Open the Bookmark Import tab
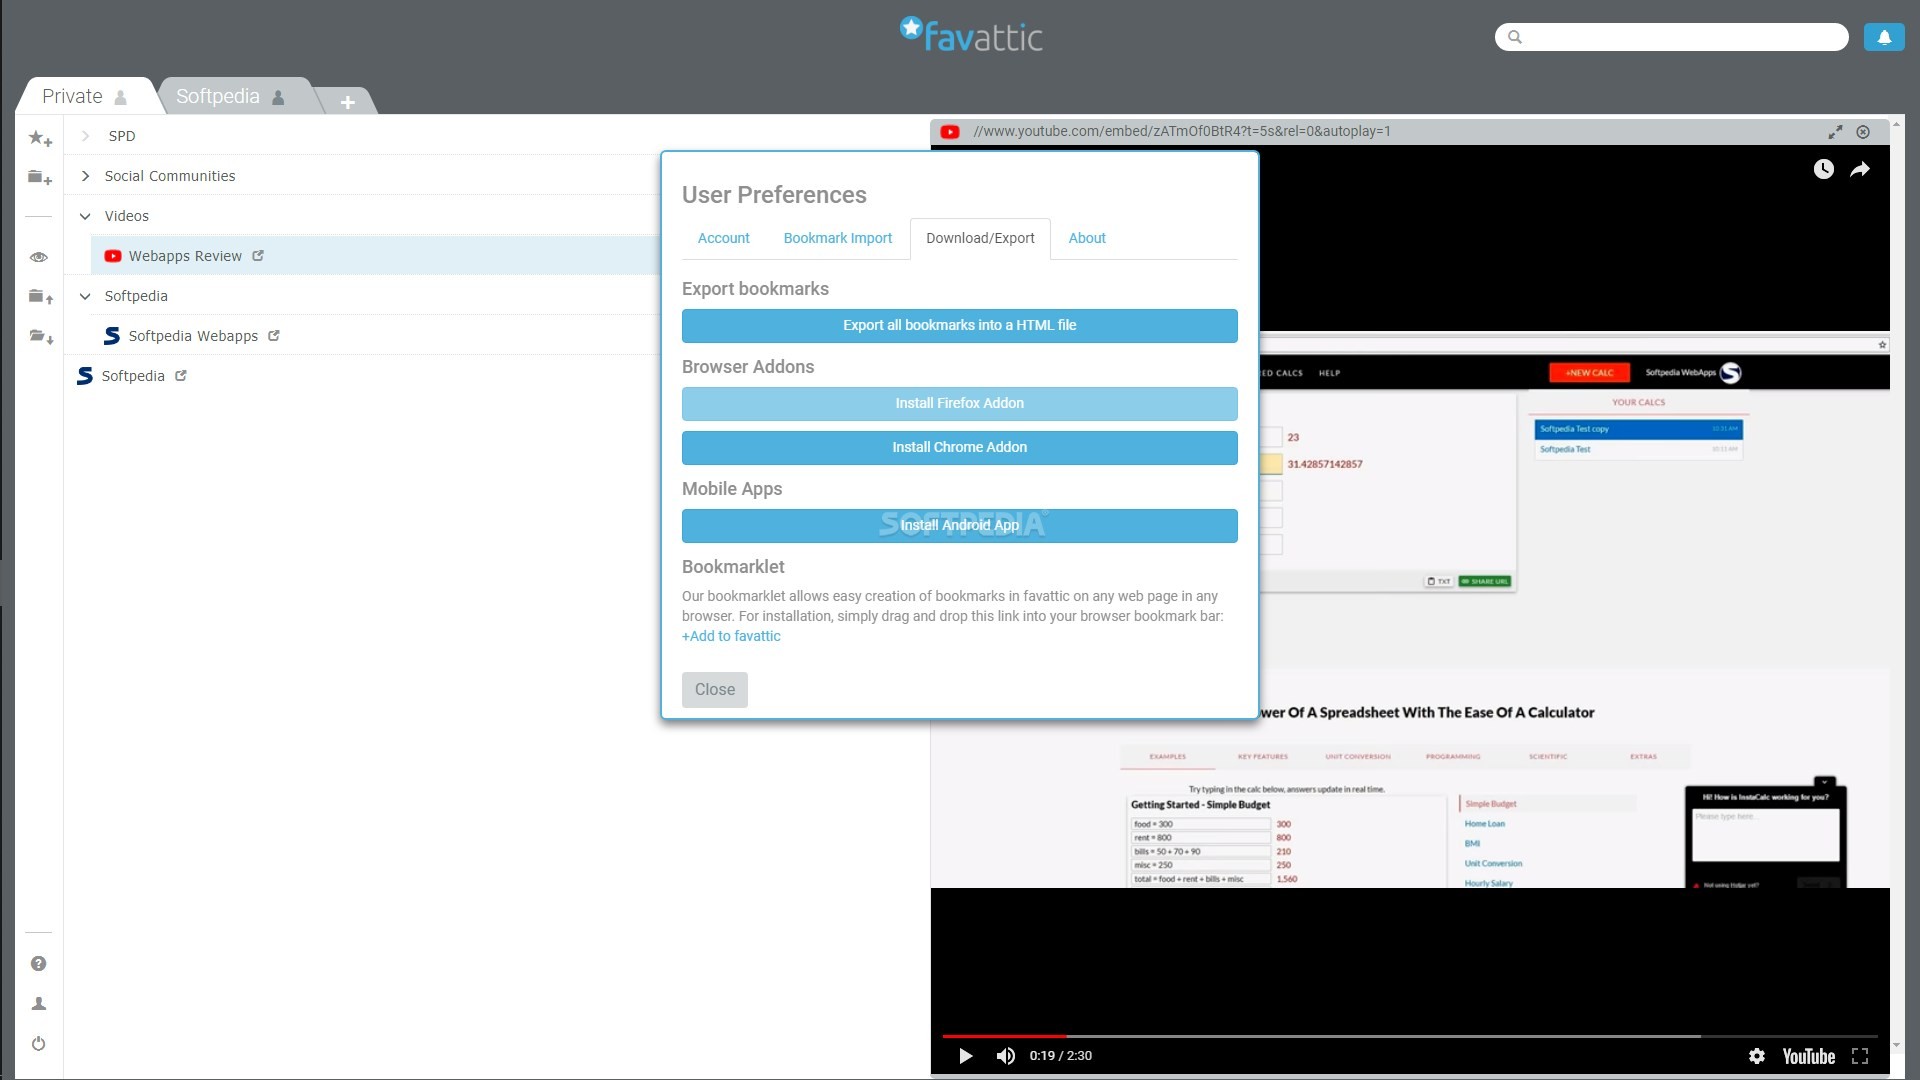 (838, 238)
